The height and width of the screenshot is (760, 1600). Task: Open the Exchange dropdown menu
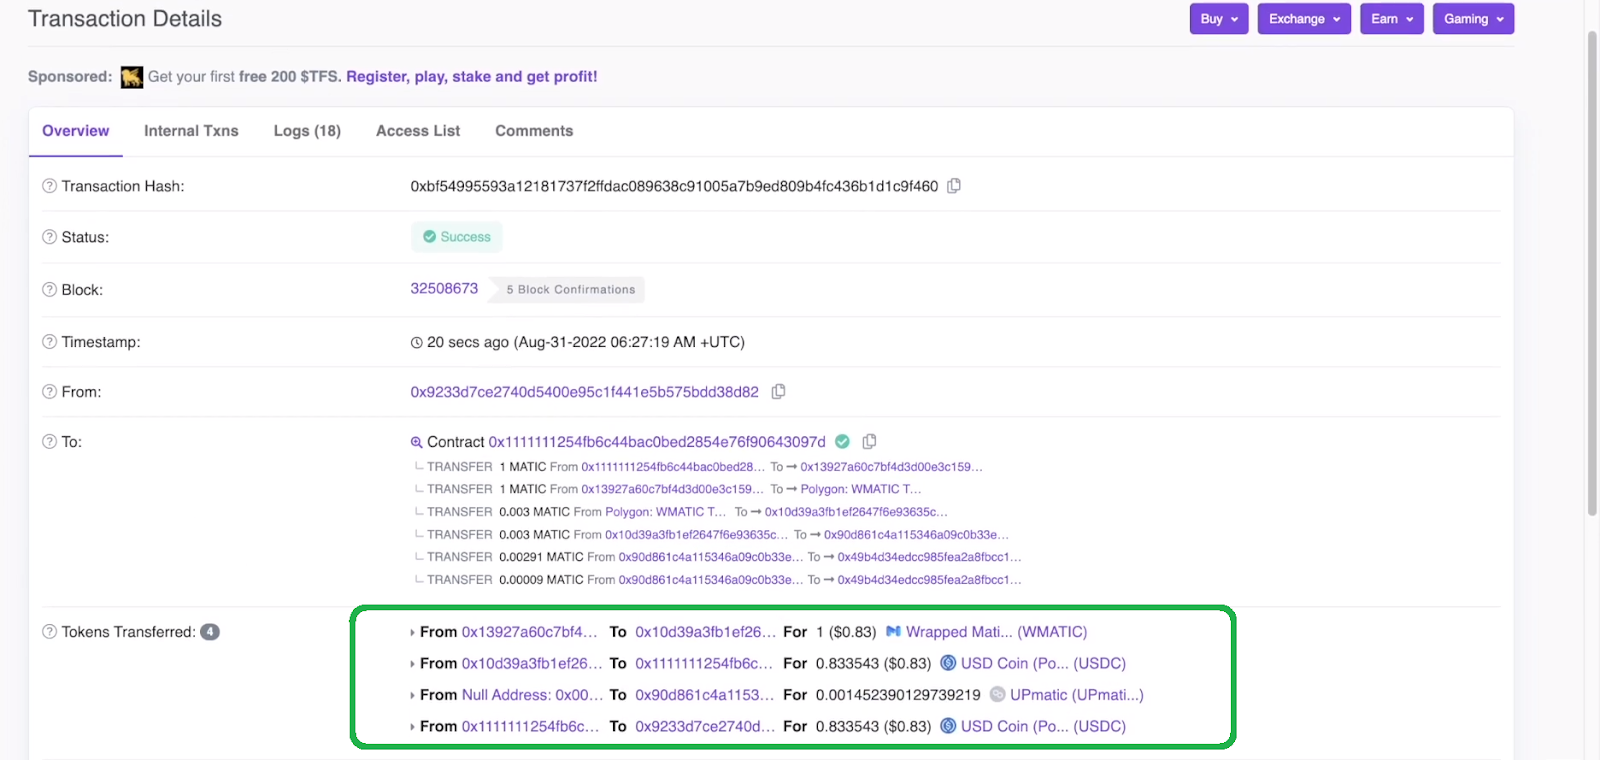click(x=1305, y=19)
